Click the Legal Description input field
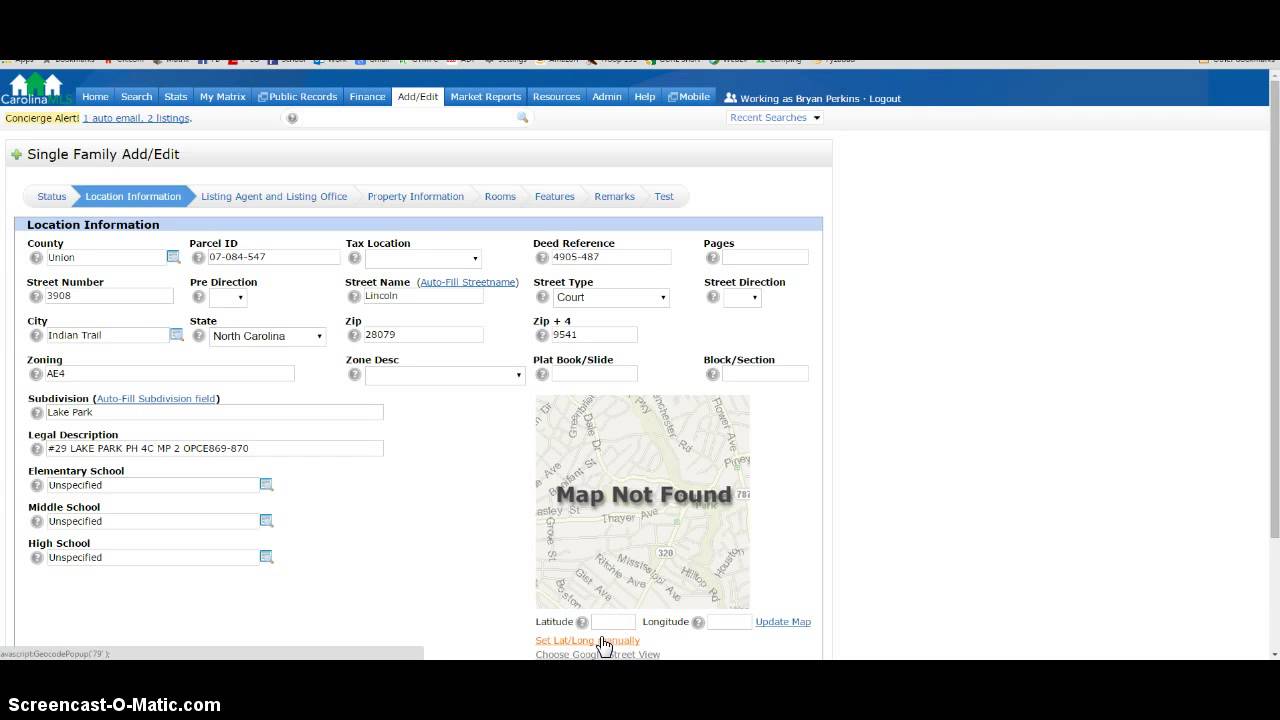The width and height of the screenshot is (1280, 720). [214, 449]
